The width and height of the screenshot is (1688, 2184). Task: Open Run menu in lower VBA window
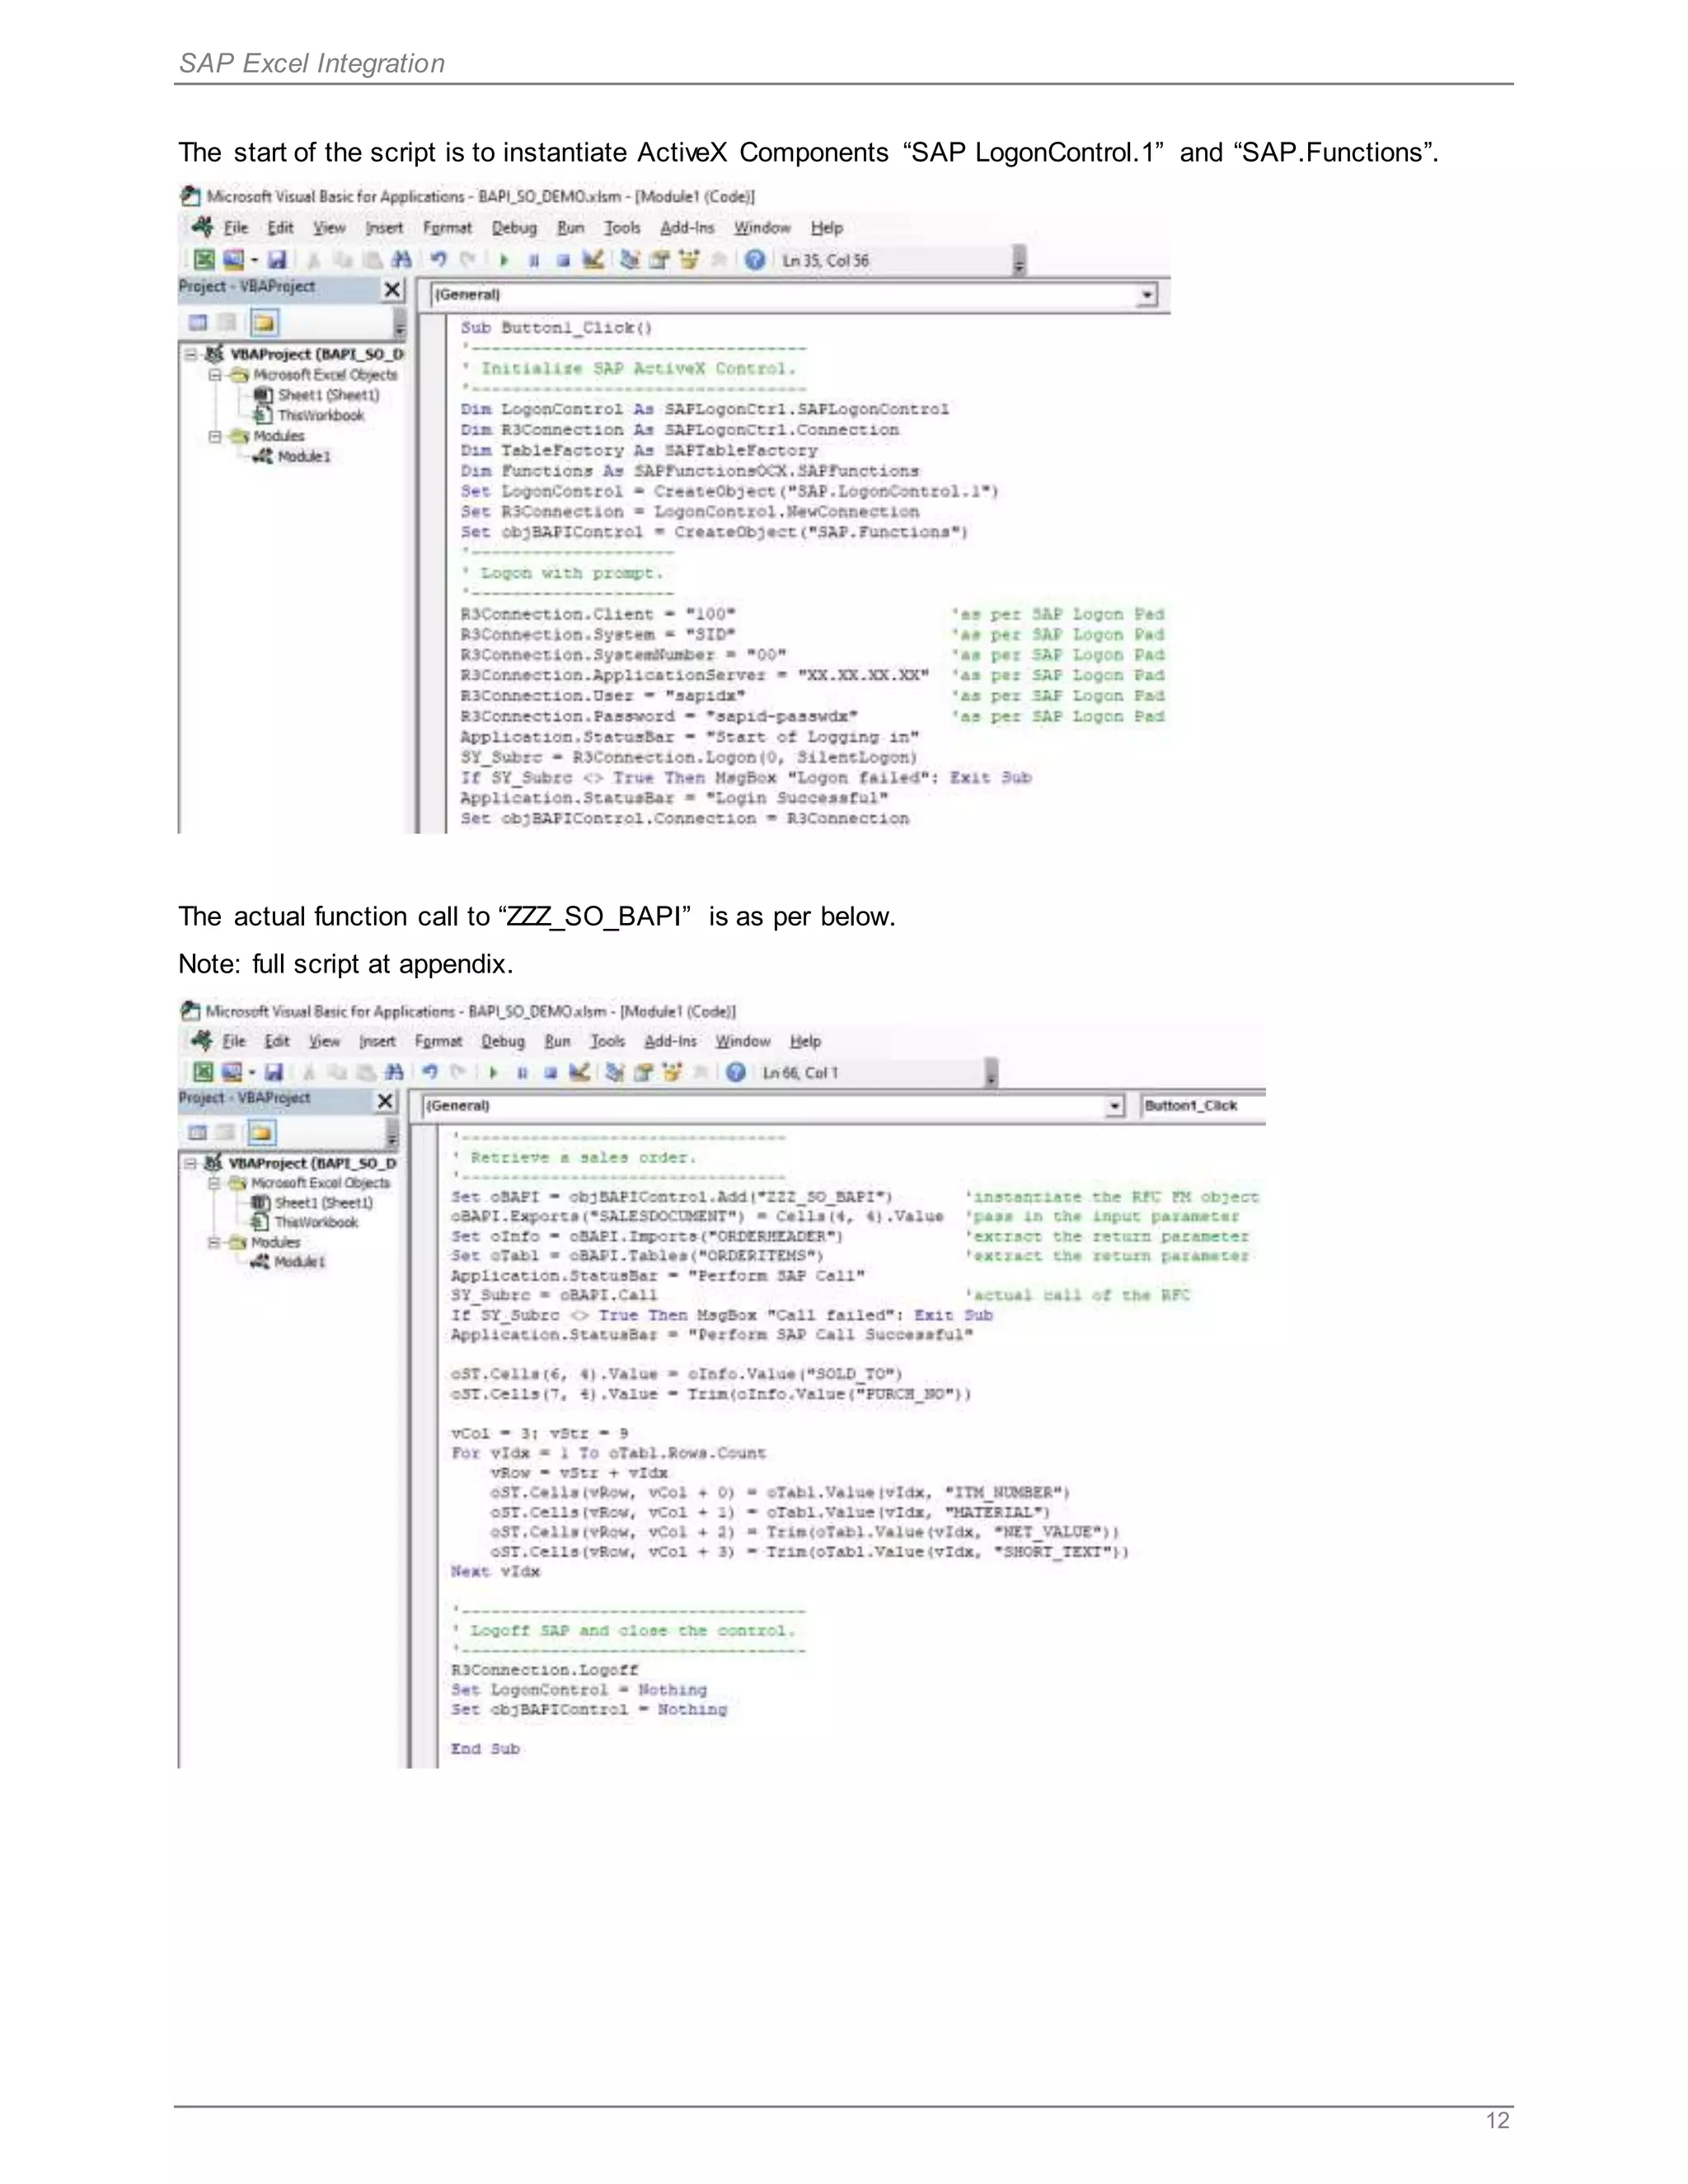click(x=557, y=1041)
